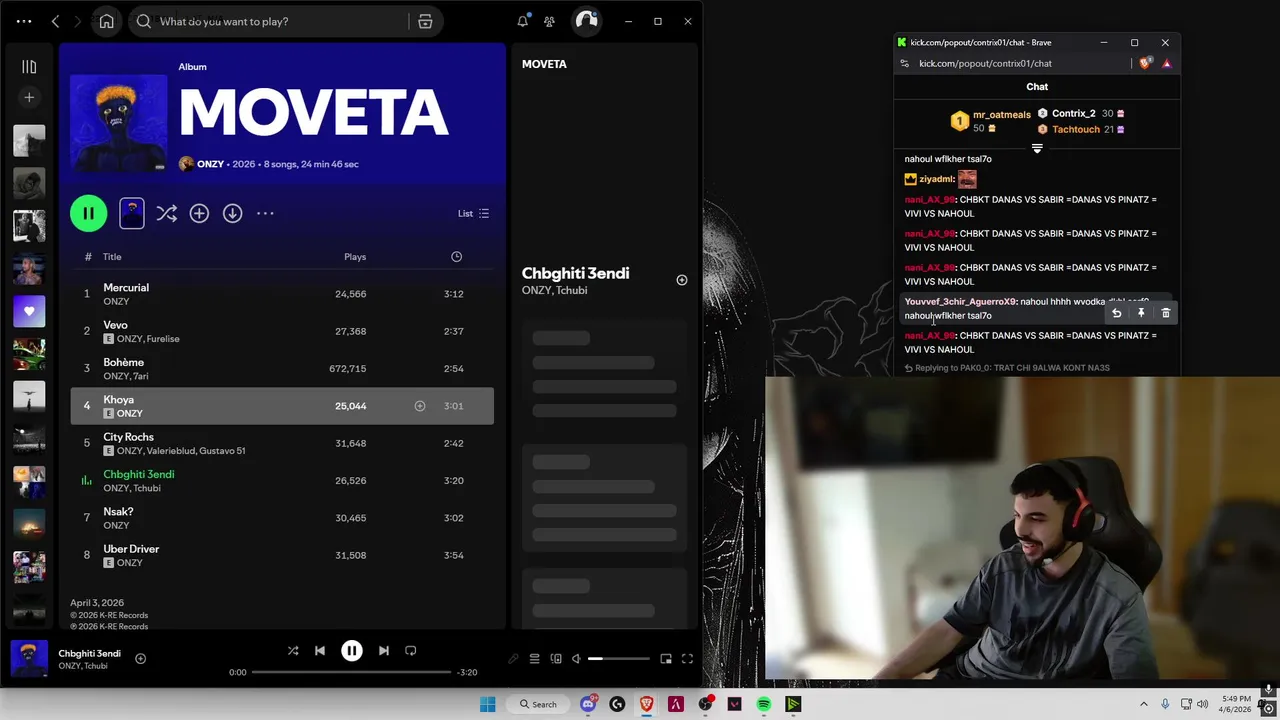Image resolution: width=1280 pixels, height=720 pixels.
Task: Enter full screen player view
Action: click(687, 659)
